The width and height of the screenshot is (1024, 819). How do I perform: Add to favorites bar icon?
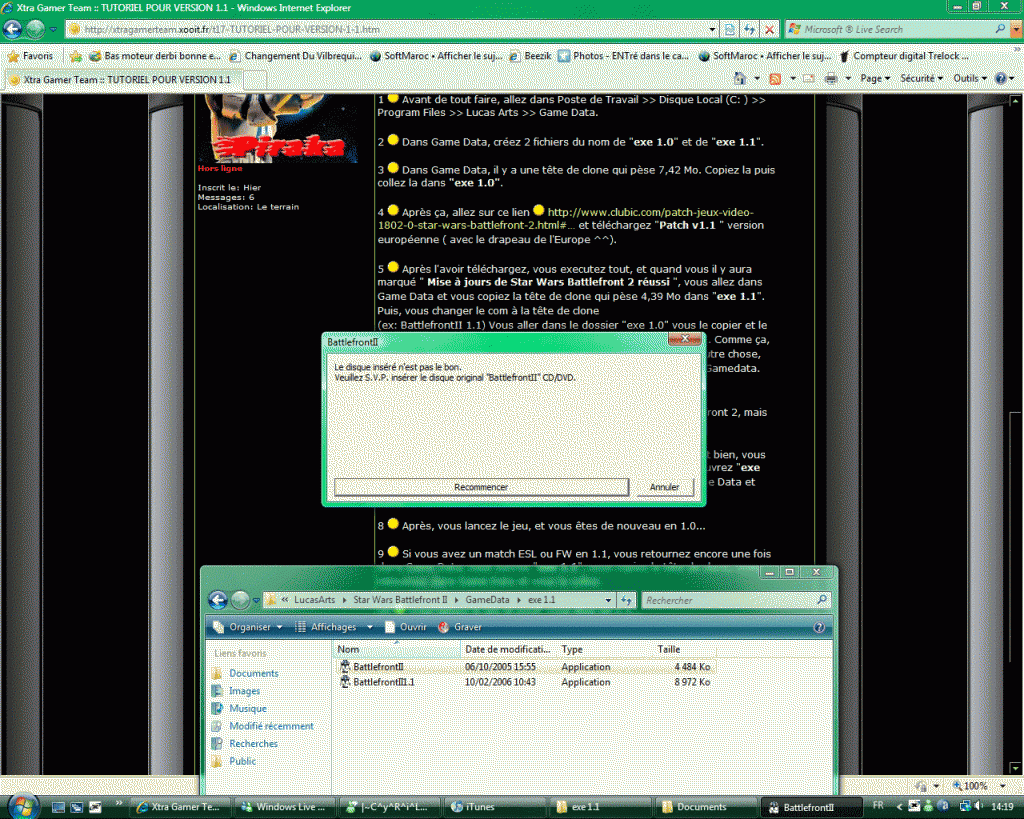pos(76,56)
